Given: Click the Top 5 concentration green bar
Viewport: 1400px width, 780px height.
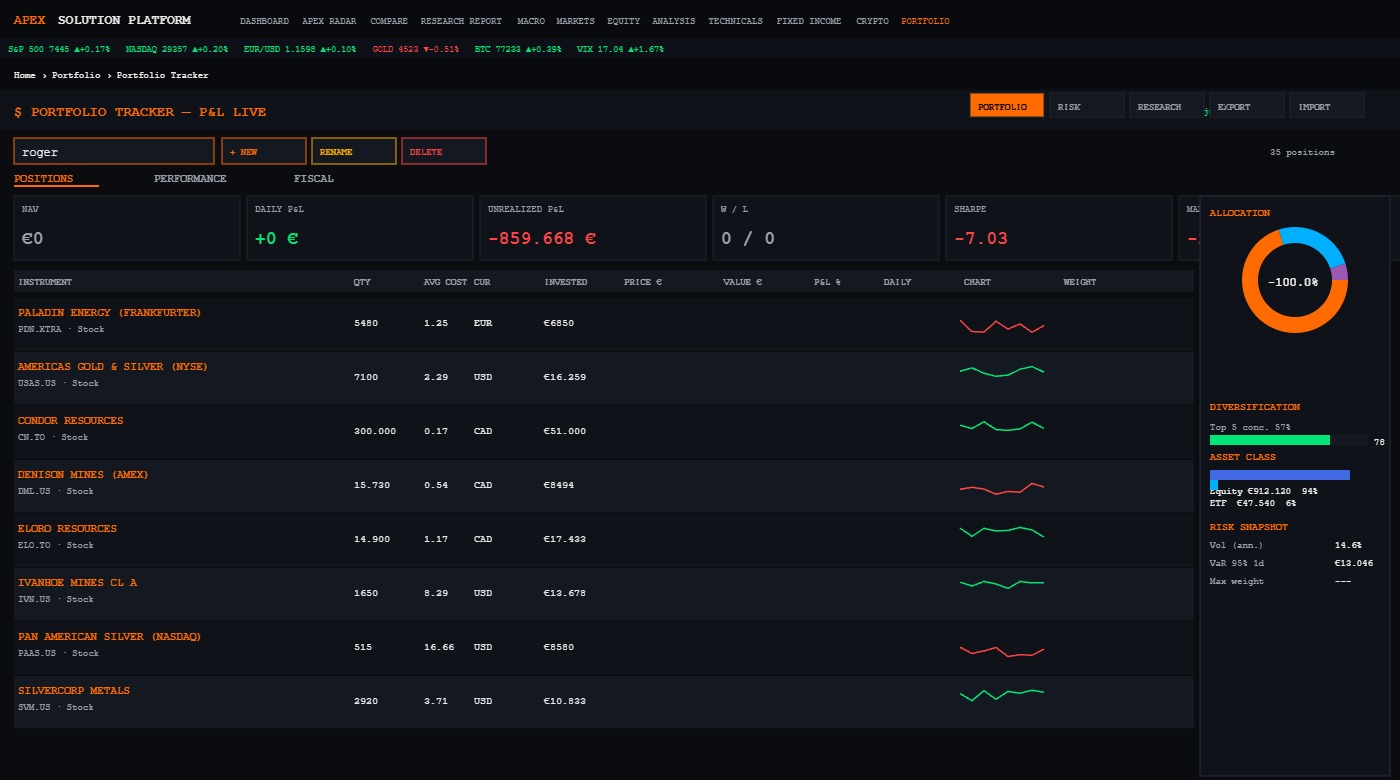Looking at the screenshot, I should pos(1270,440).
